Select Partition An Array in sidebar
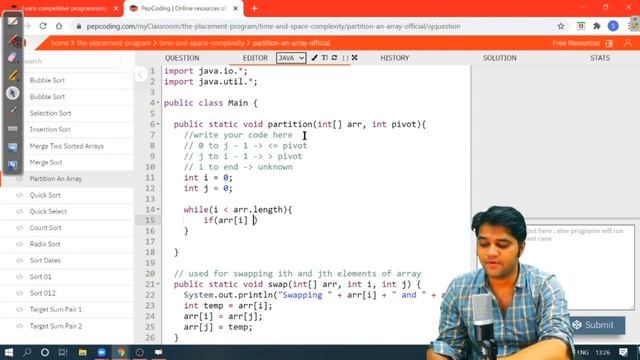 (56, 179)
